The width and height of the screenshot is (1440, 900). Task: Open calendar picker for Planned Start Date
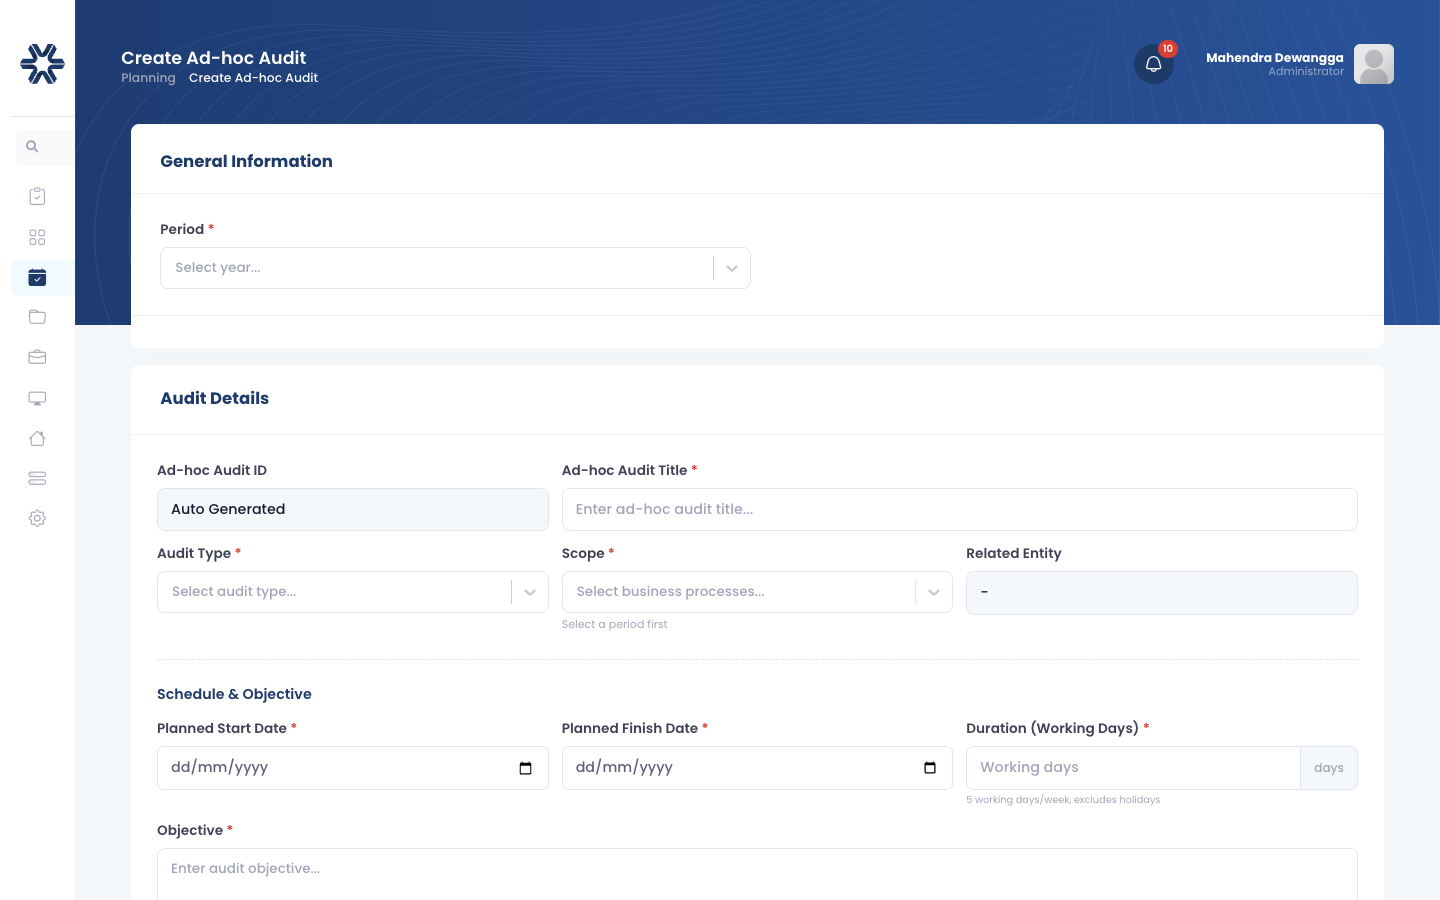526,768
